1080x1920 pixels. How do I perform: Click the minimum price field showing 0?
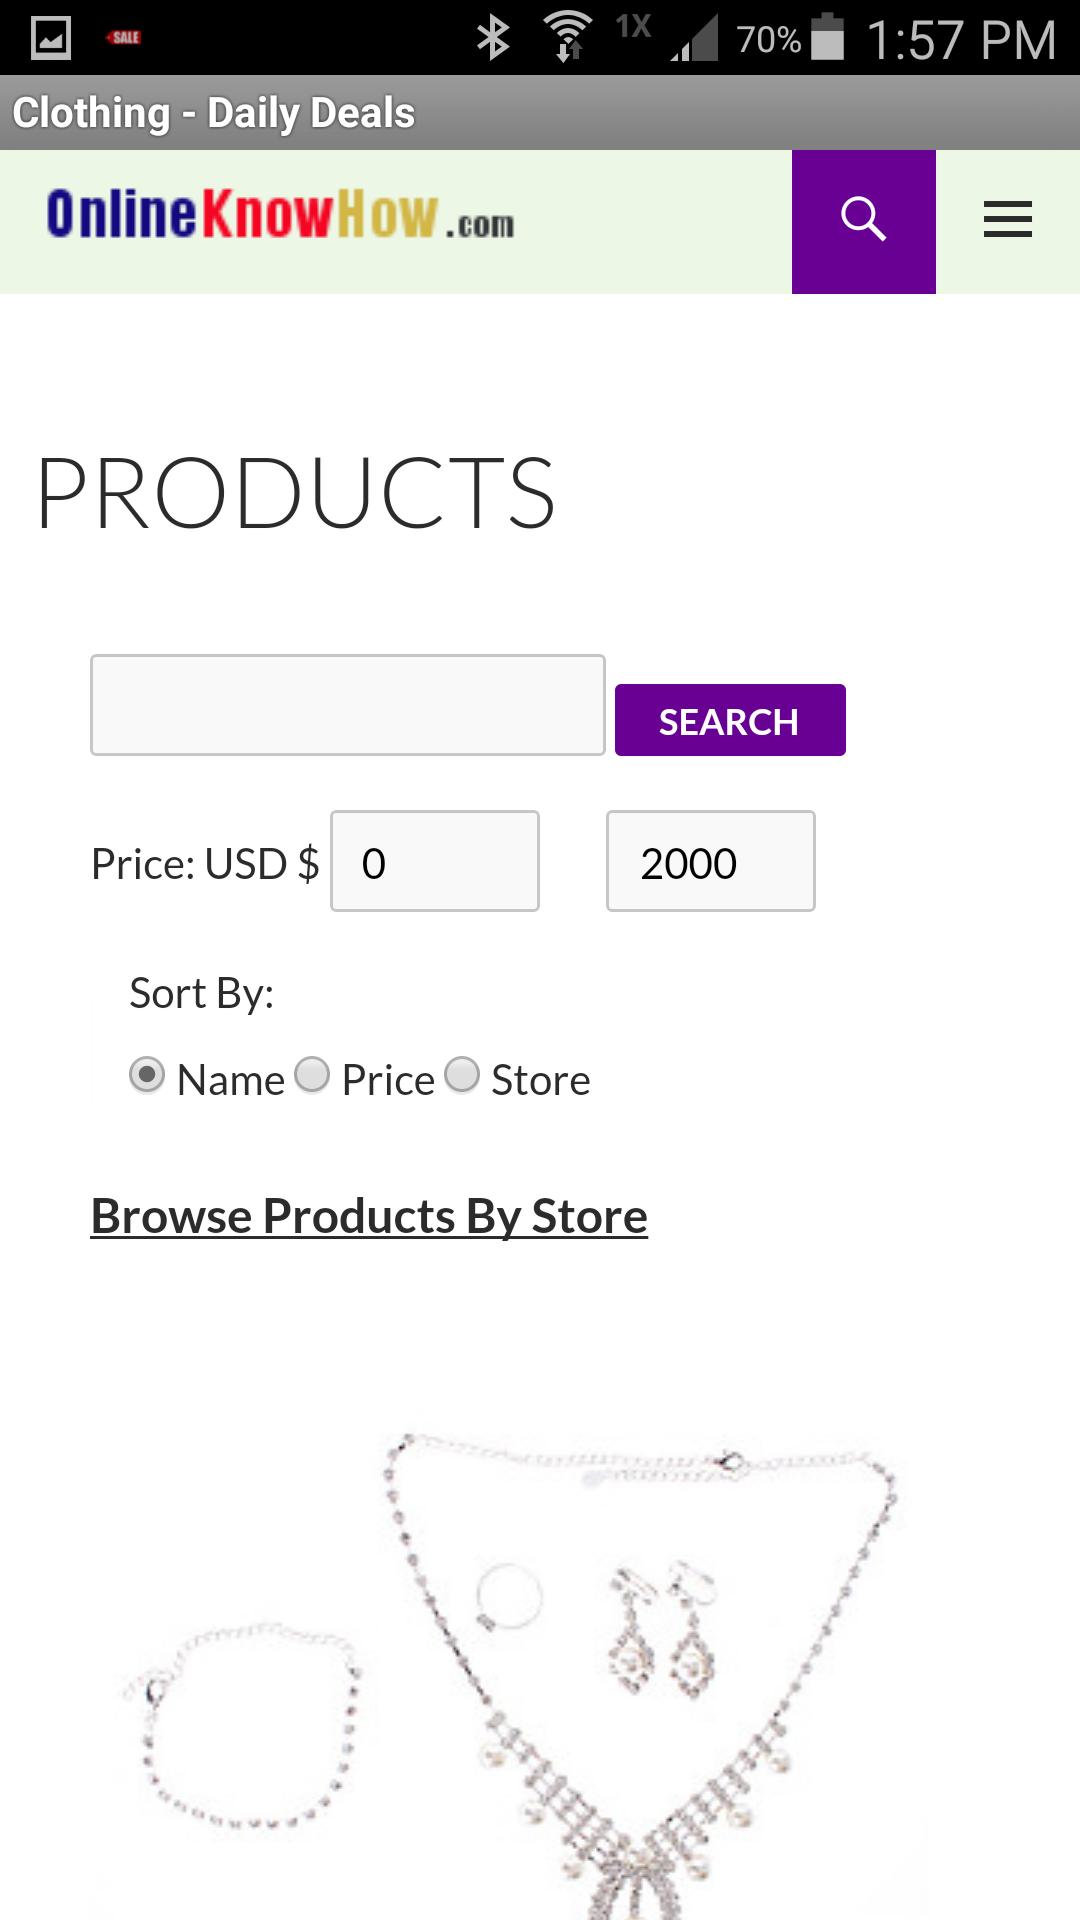click(x=434, y=861)
